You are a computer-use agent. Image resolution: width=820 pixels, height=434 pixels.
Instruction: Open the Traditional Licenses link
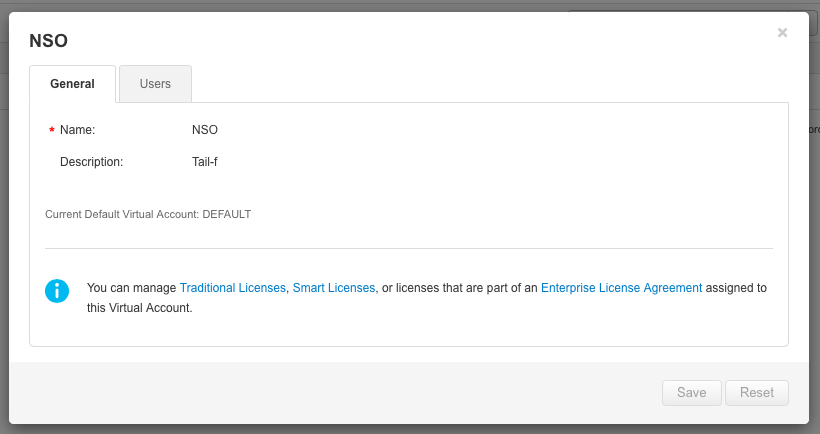click(x=233, y=288)
